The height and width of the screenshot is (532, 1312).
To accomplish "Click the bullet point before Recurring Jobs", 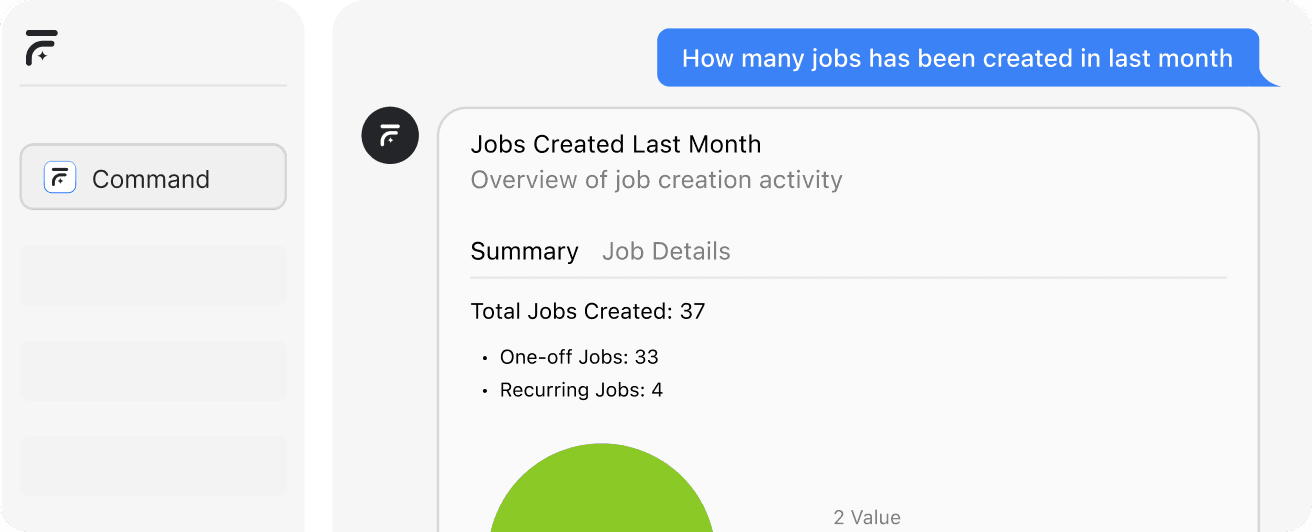I will click(485, 391).
